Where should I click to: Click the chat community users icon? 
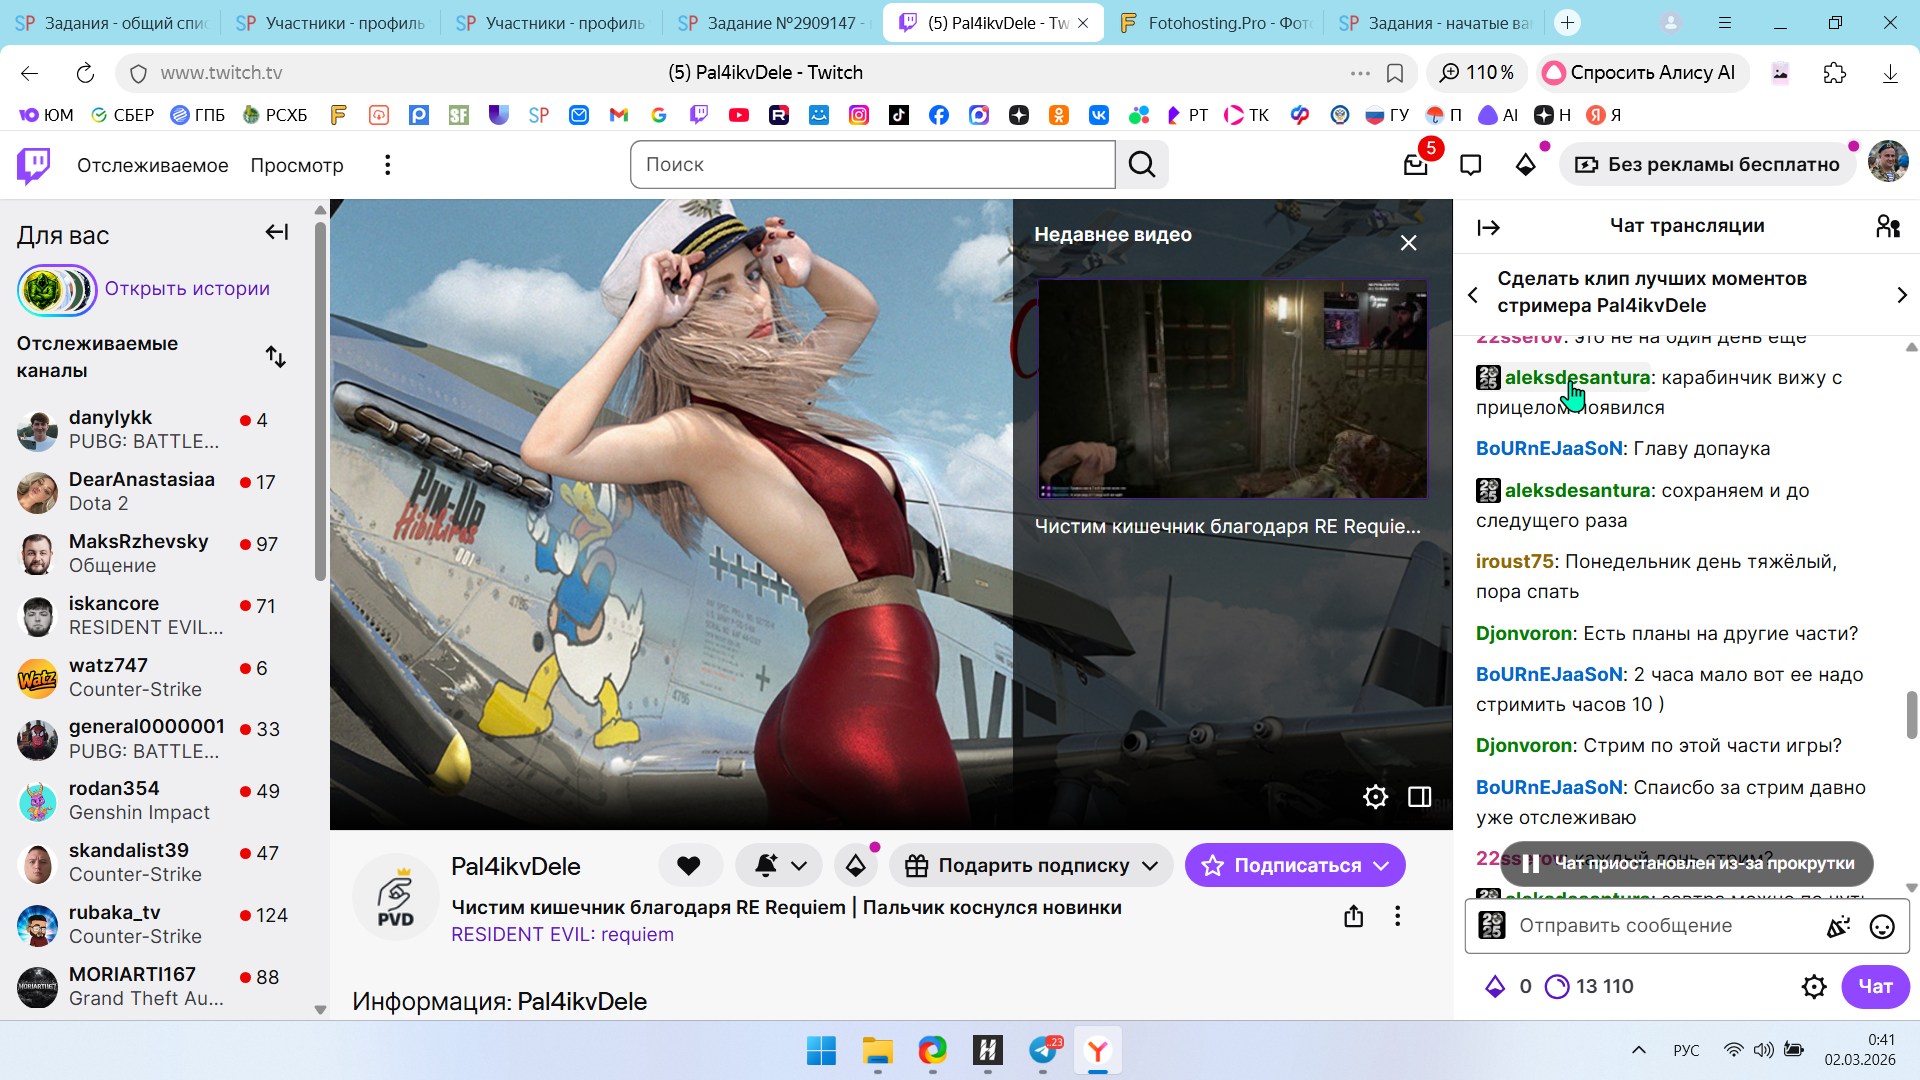[1887, 227]
